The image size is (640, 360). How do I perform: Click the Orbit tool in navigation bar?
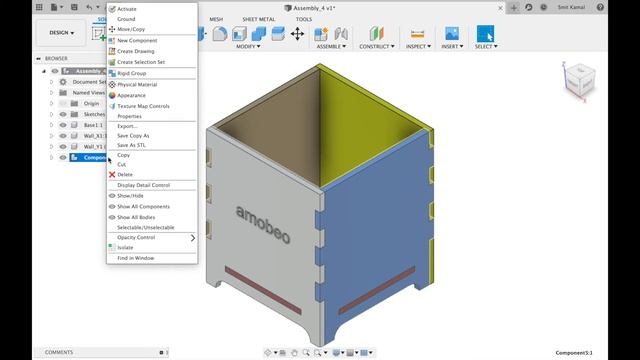click(268, 352)
